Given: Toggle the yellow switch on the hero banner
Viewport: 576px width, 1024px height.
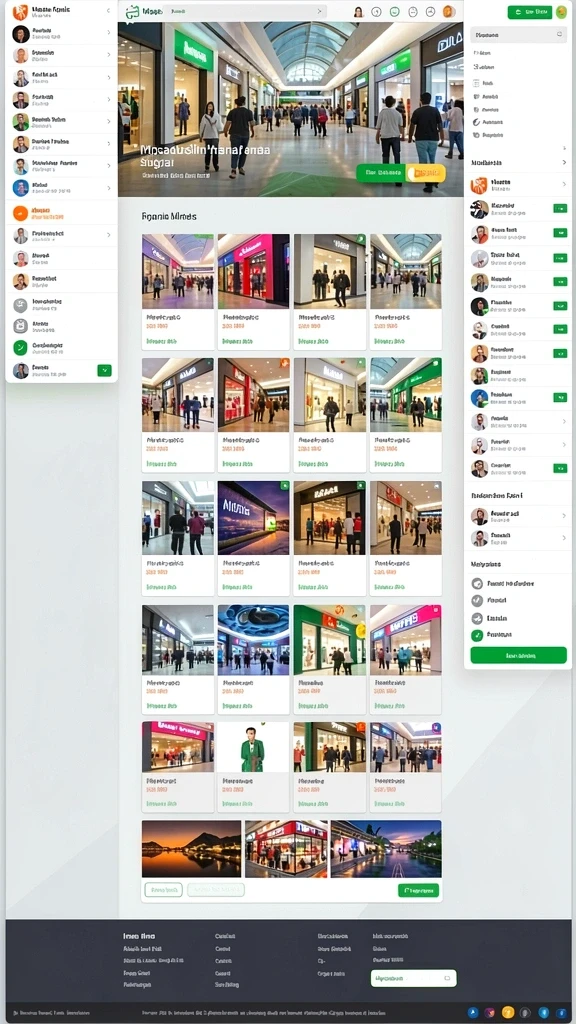Looking at the screenshot, I should click(x=425, y=173).
